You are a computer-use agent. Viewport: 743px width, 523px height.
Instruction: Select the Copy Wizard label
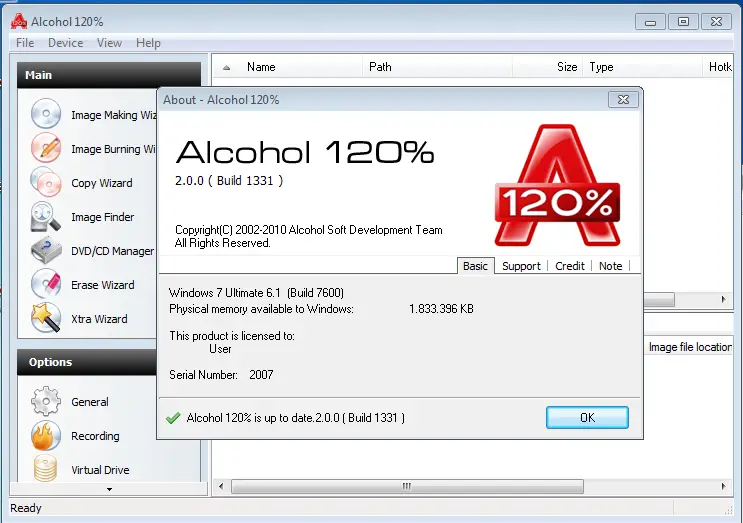point(102,183)
